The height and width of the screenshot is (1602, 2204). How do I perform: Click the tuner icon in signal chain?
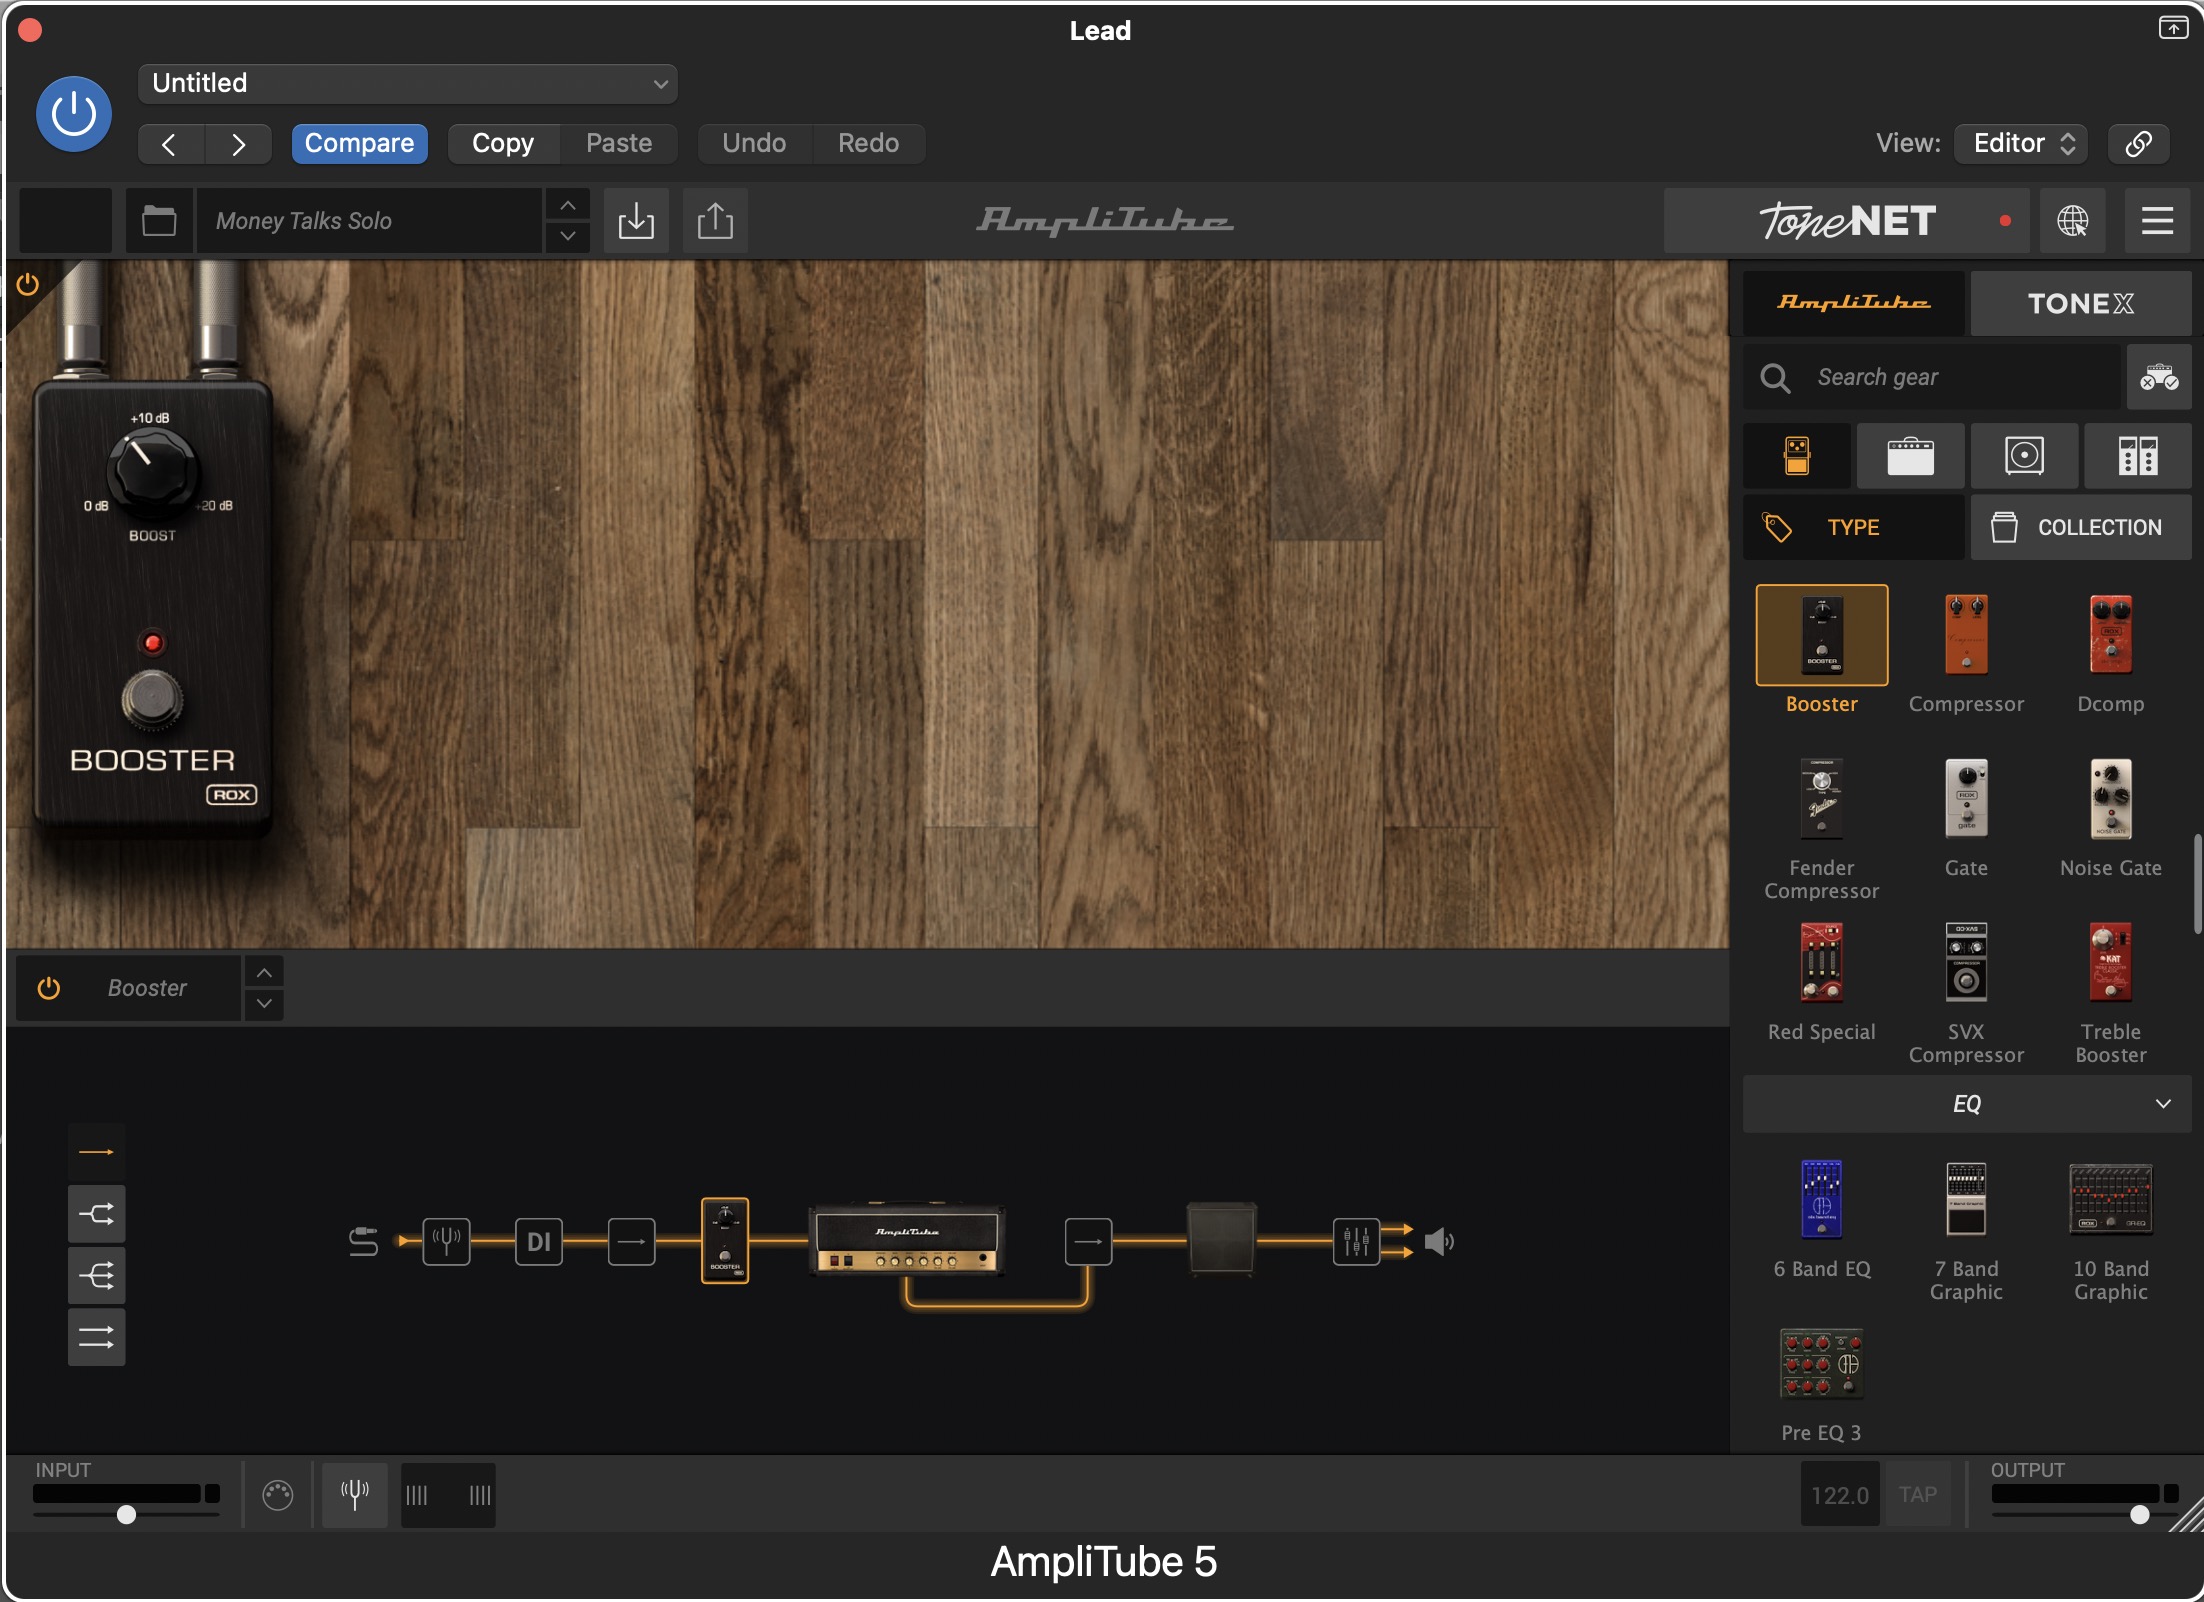click(x=446, y=1241)
